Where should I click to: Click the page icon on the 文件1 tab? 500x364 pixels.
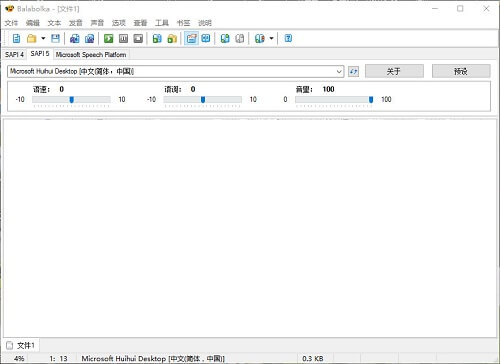[10, 345]
